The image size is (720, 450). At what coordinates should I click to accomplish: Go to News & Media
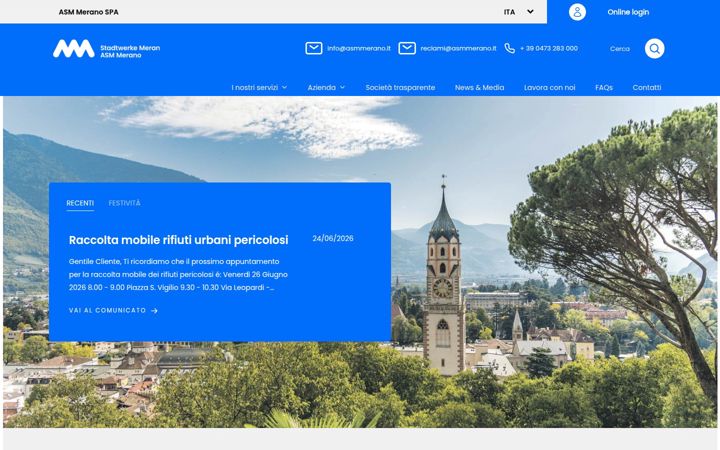point(479,87)
